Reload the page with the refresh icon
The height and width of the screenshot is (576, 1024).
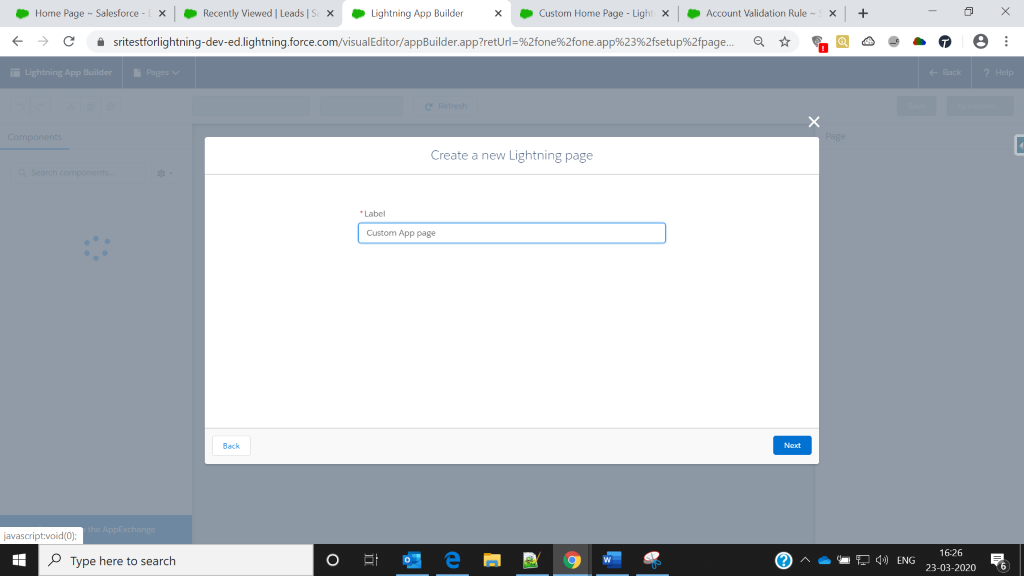pyautogui.click(x=69, y=42)
